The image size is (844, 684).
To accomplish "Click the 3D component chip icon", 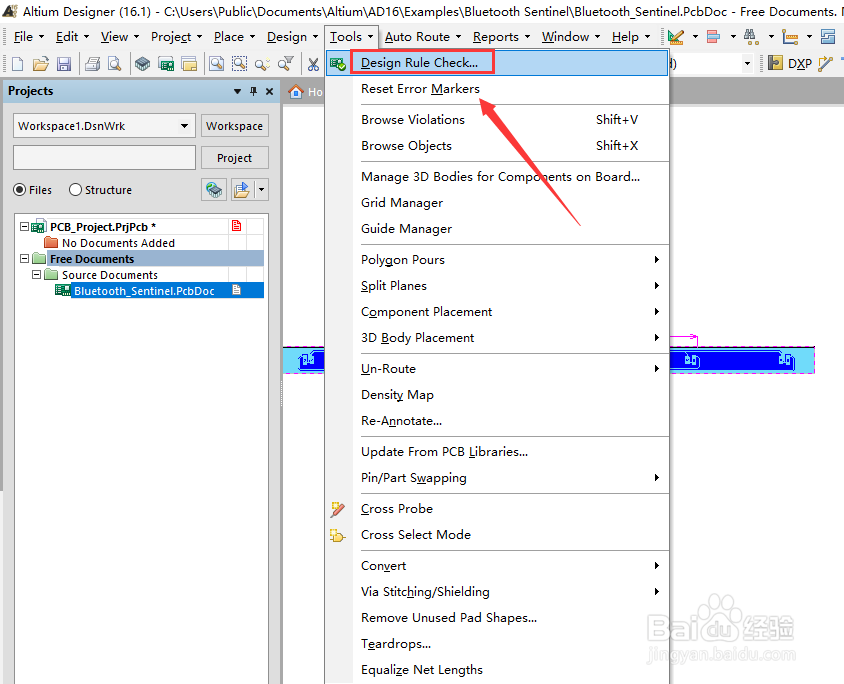I will click(143, 64).
